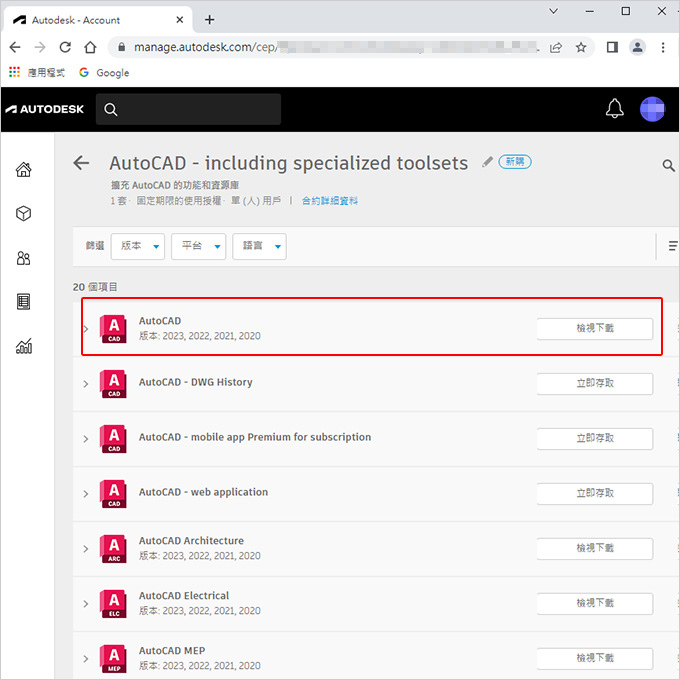This screenshot has width=680, height=680.
Task: Bookmark this page with the star
Action: click(581, 47)
